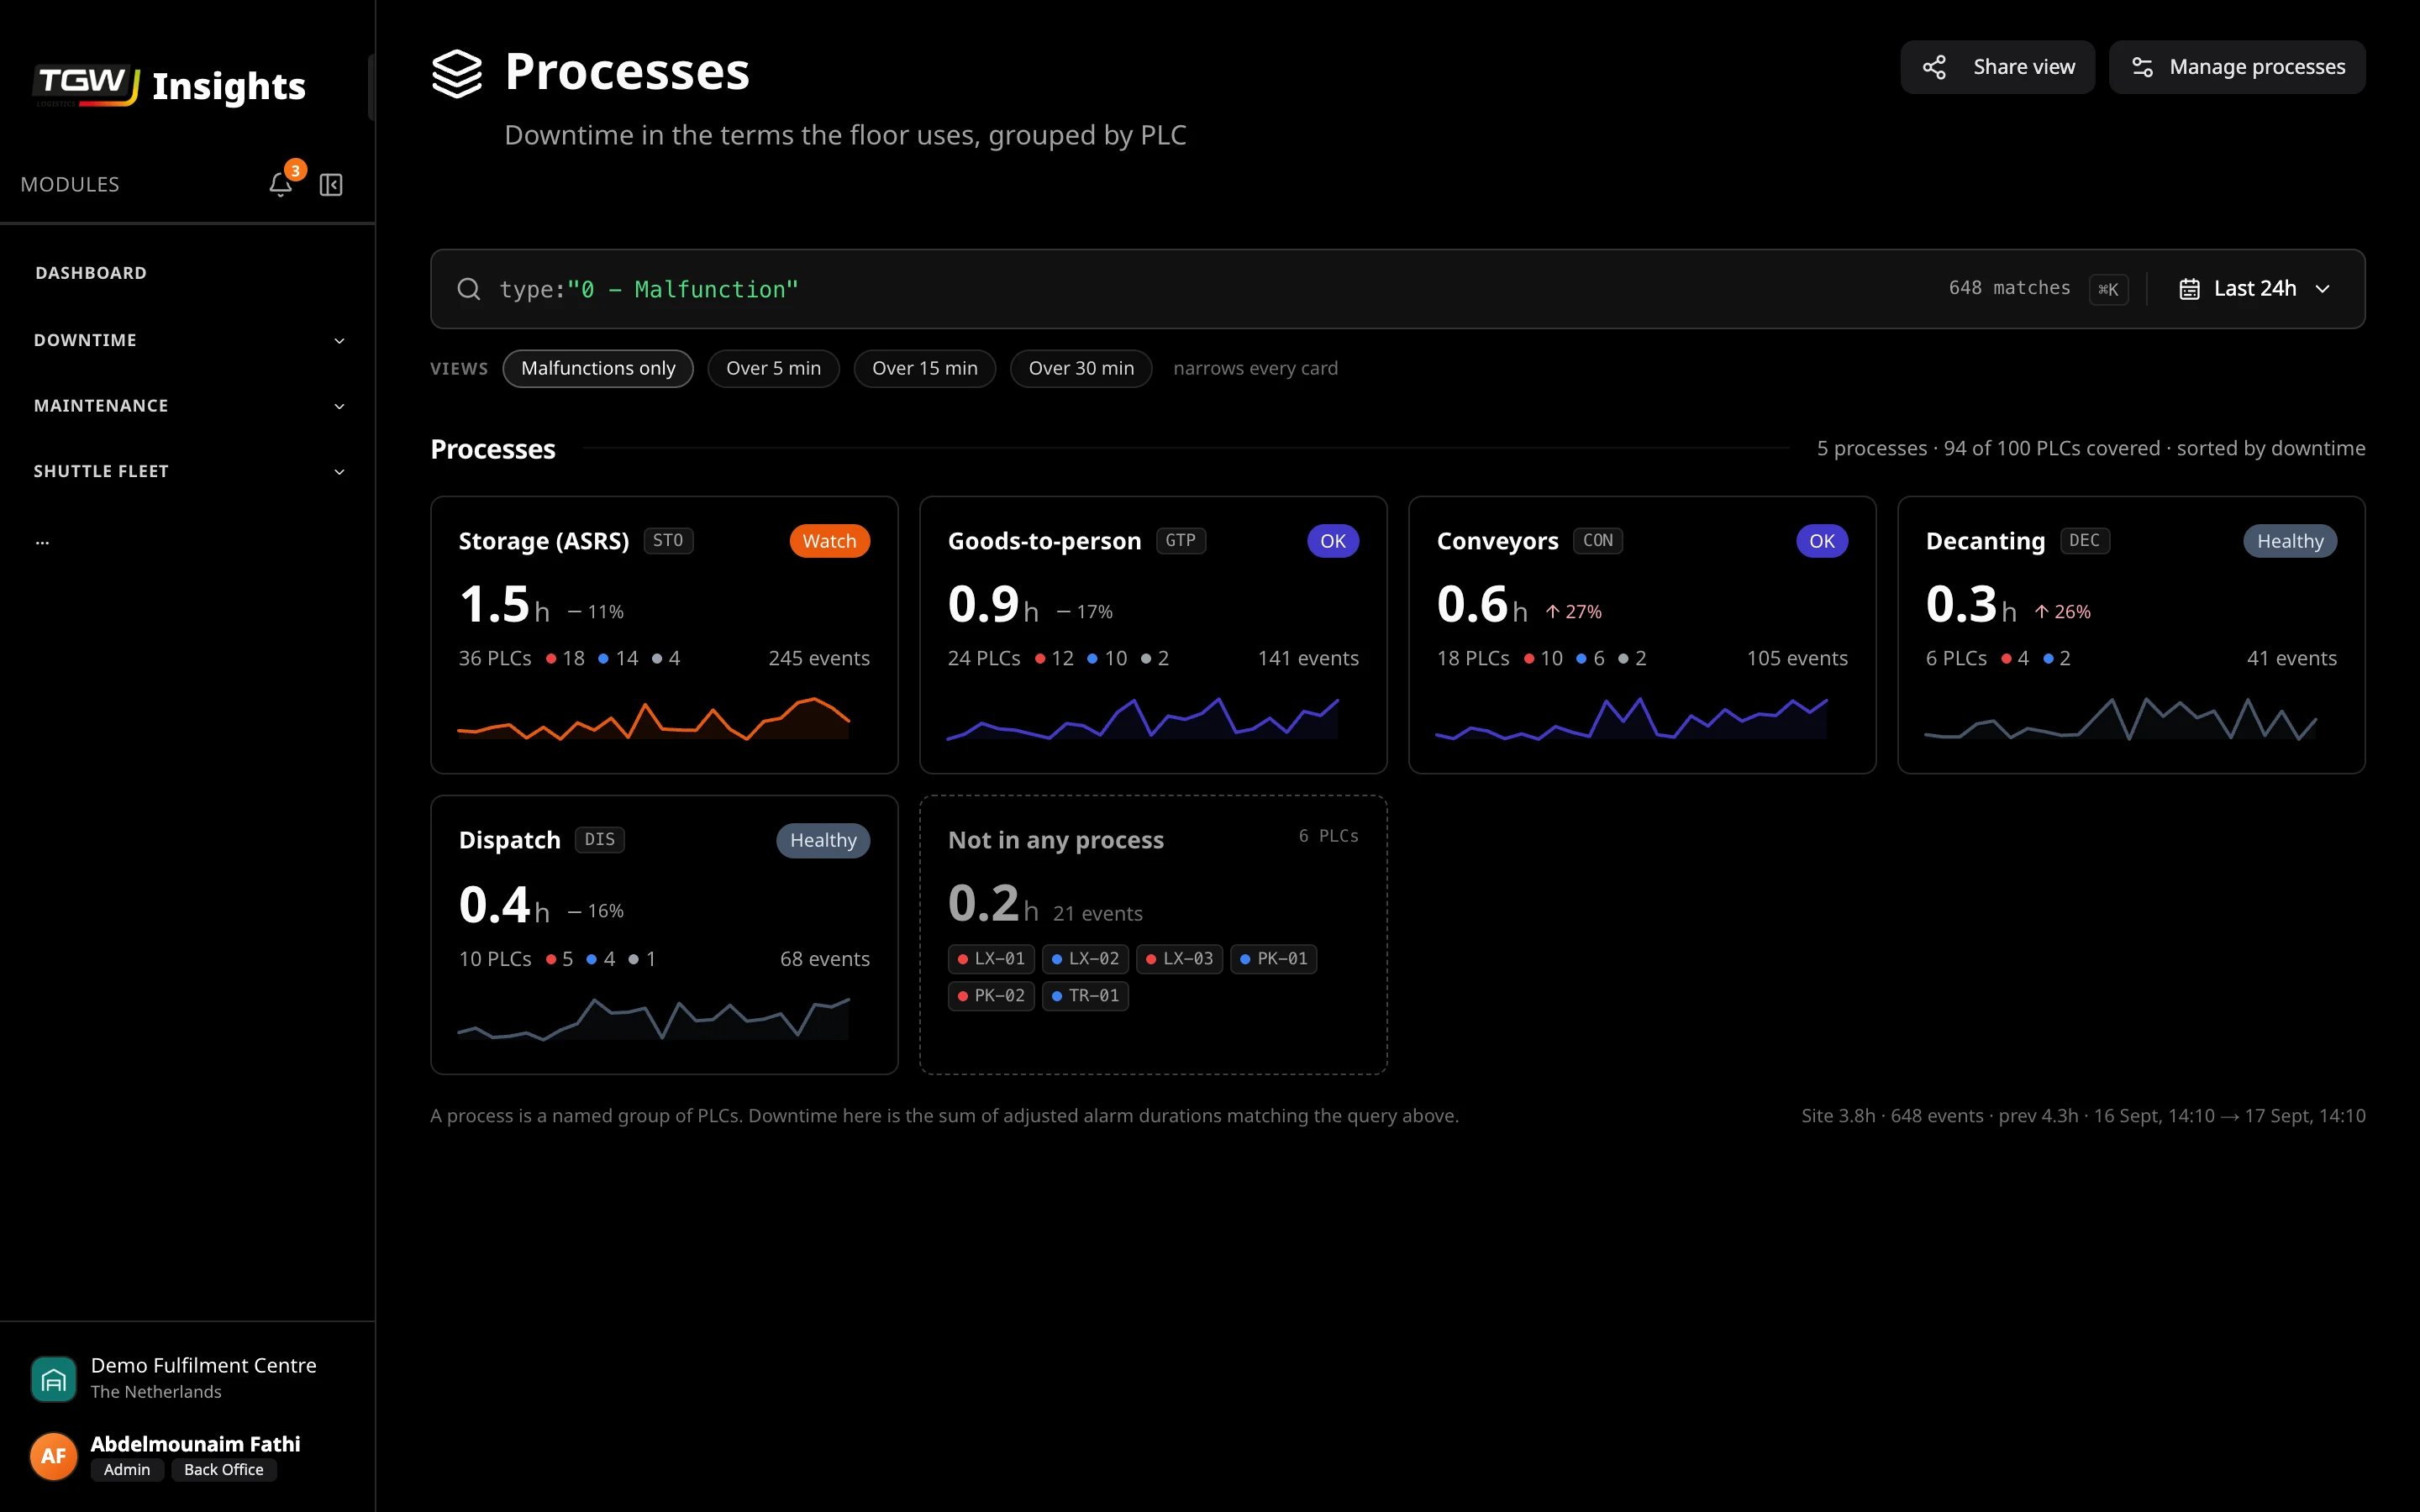This screenshot has width=2420, height=1512.
Task: Click the Decanting Healthy status badge
Action: [x=2290, y=541]
